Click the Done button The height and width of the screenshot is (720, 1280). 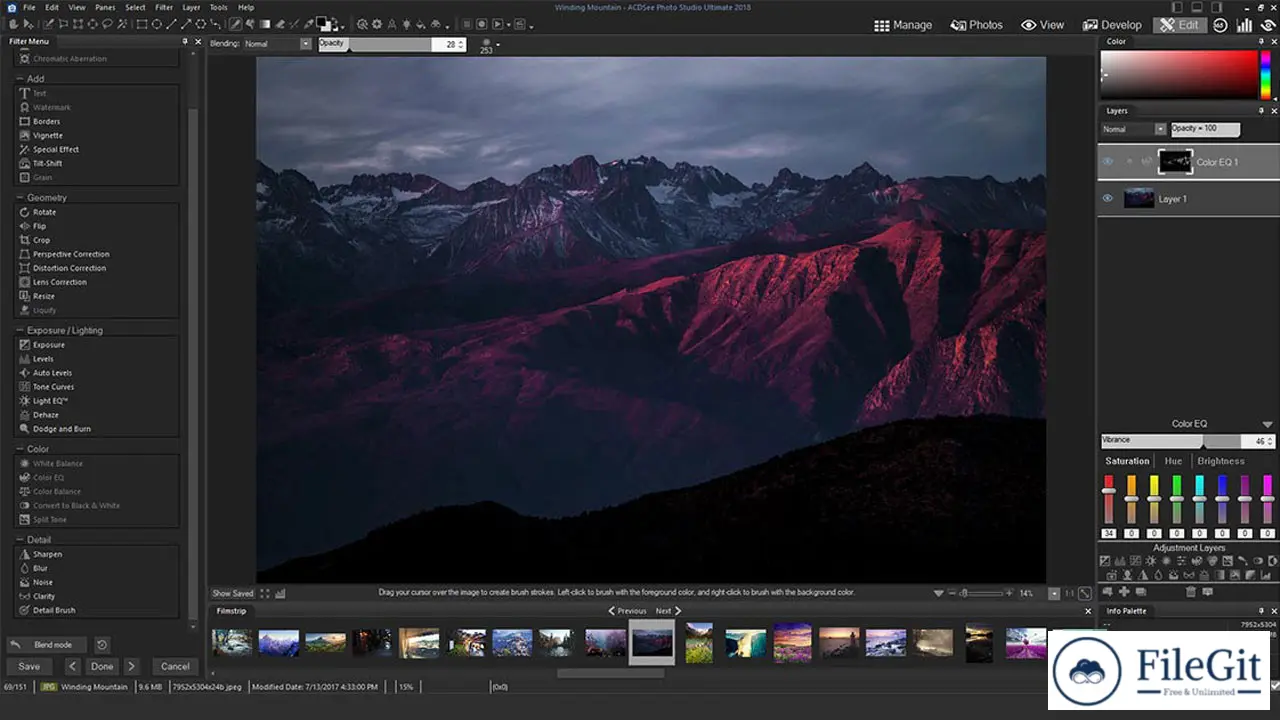point(102,666)
